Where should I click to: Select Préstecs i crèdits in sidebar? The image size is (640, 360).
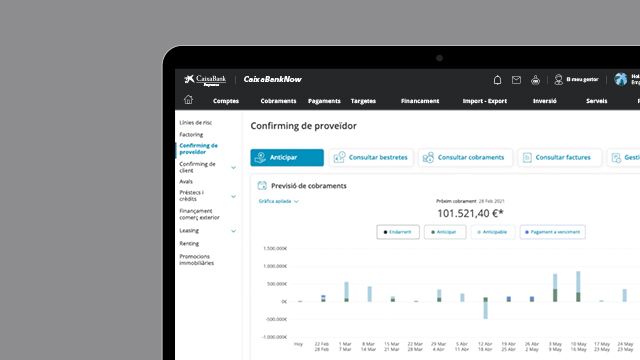(x=191, y=196)
